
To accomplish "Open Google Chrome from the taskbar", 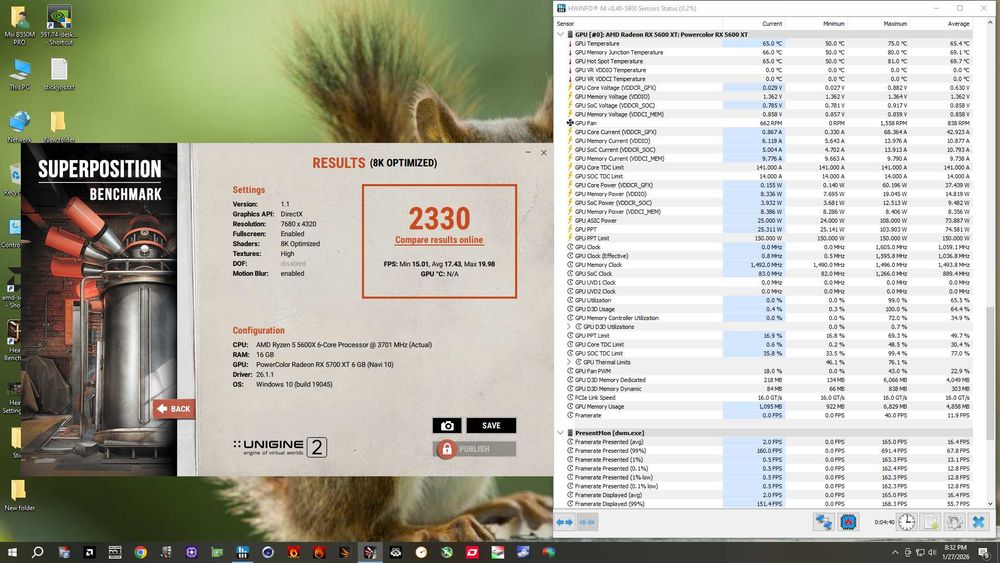I will click(x=140, y=552).
